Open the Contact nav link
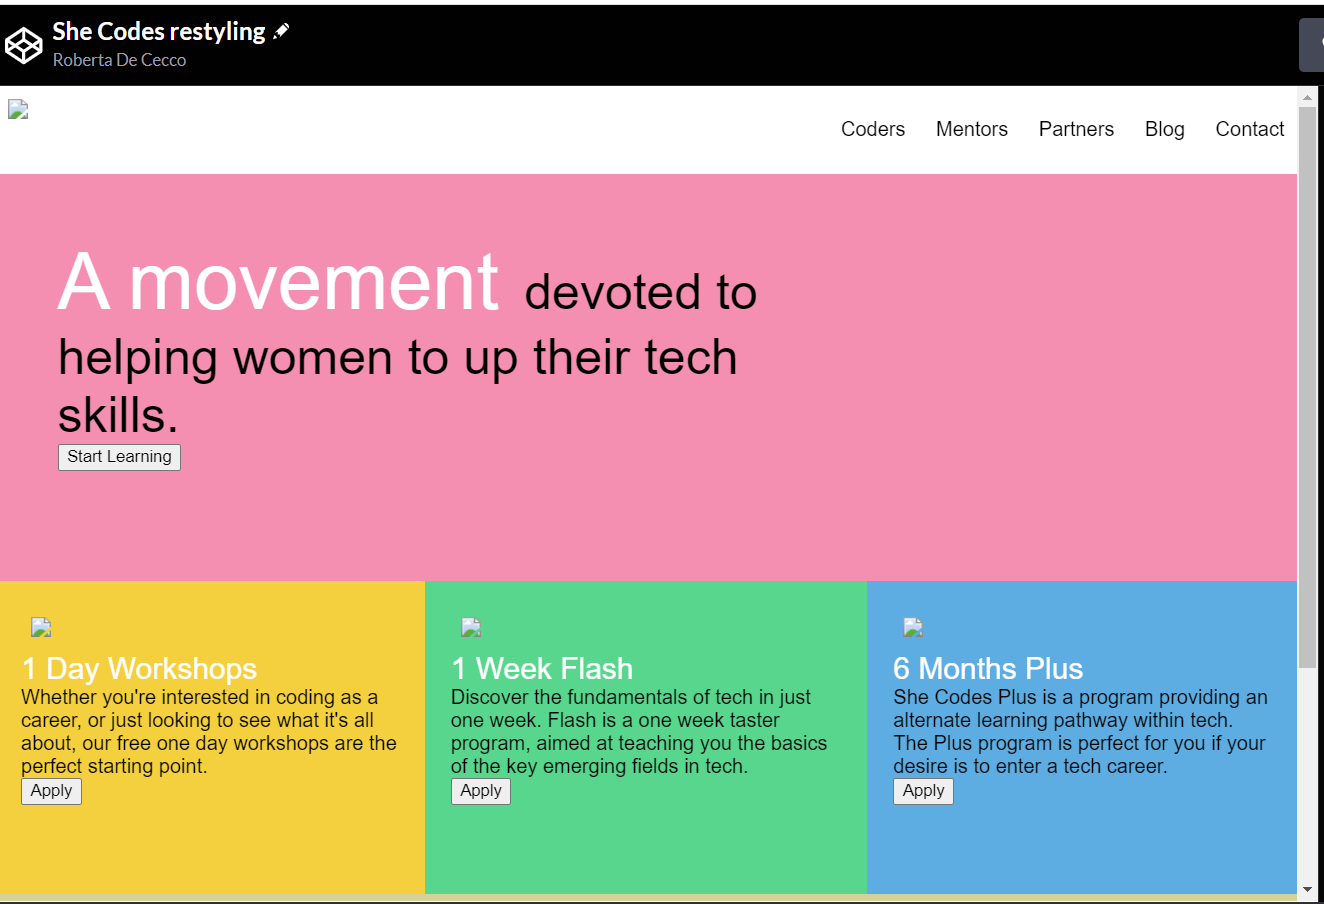 [1250, 129]
